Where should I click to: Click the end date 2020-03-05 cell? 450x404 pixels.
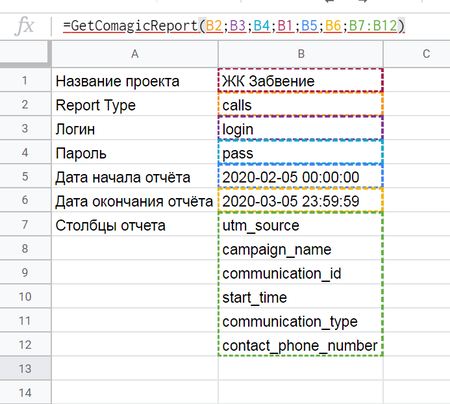(x=301, y=201)
